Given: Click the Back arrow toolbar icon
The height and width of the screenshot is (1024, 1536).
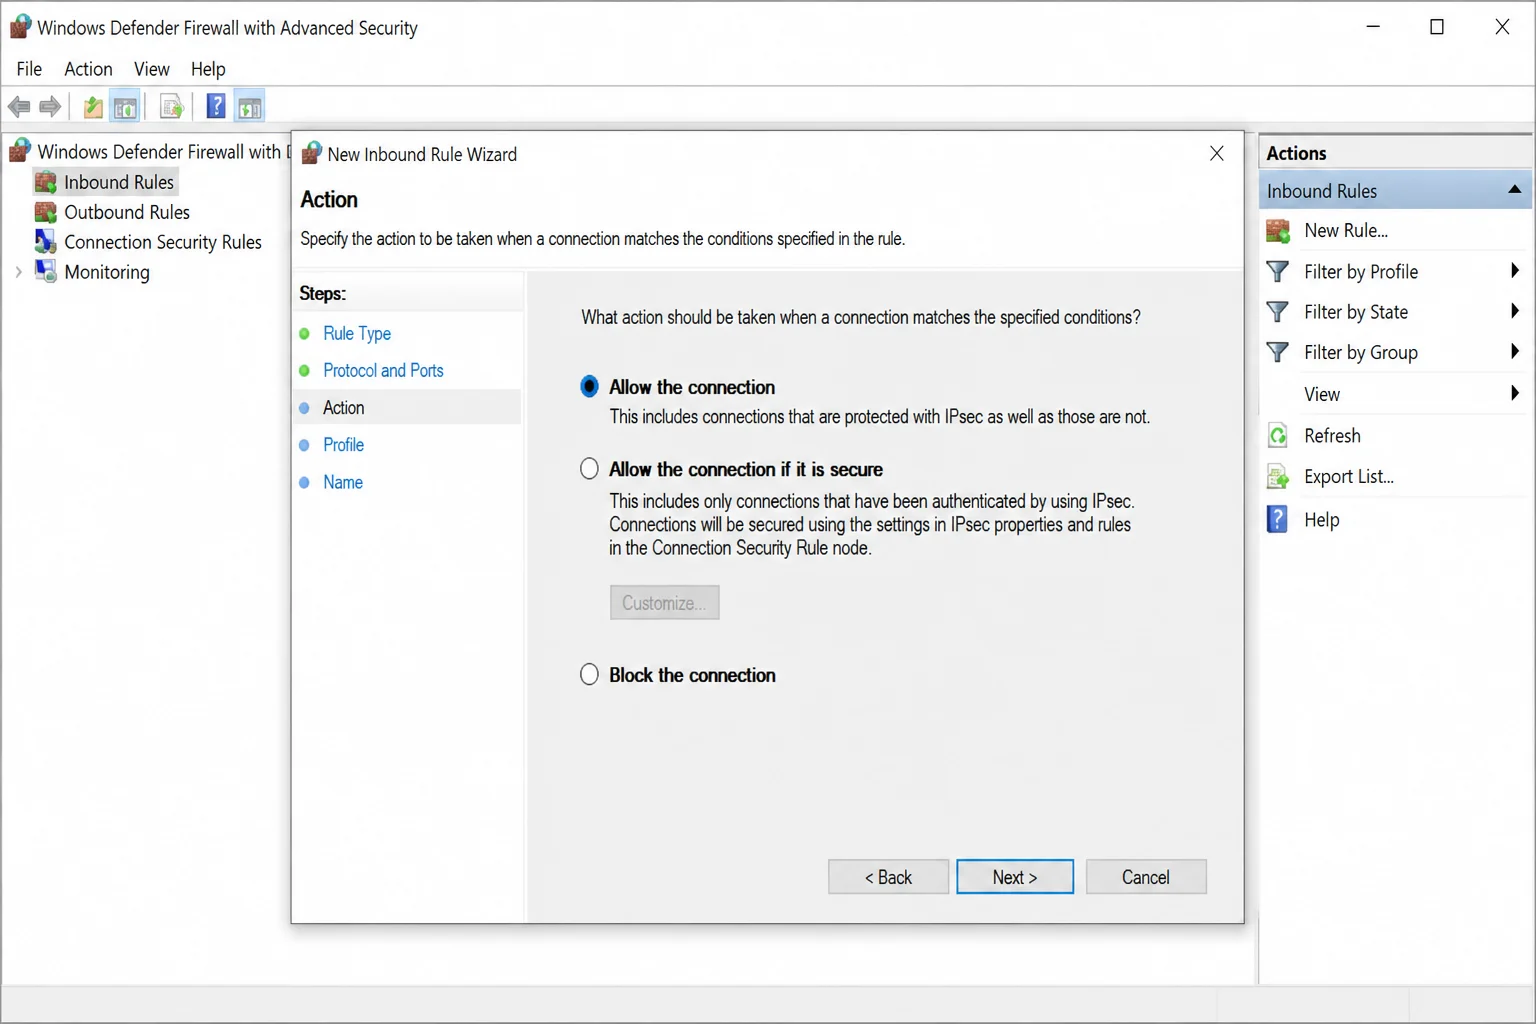Looking at the screenshot, I should pos(19,106).
